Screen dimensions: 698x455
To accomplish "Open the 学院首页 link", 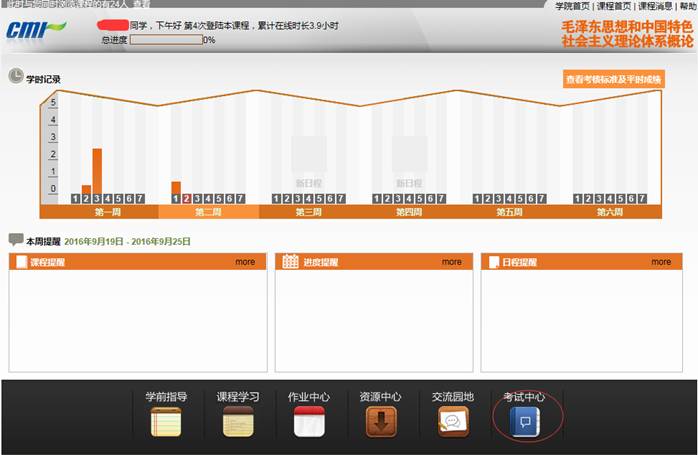I will [x=574, y=6].
